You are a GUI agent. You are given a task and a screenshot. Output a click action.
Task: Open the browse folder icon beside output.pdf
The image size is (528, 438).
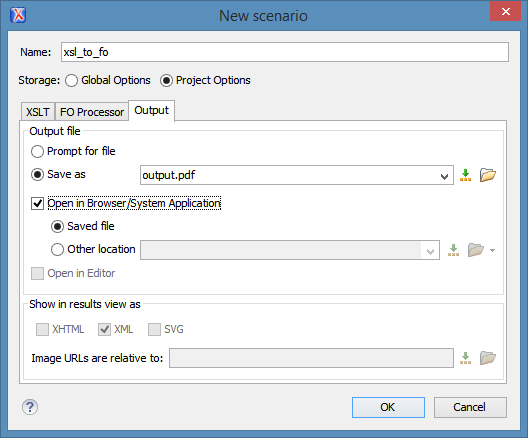click(488, 175)
